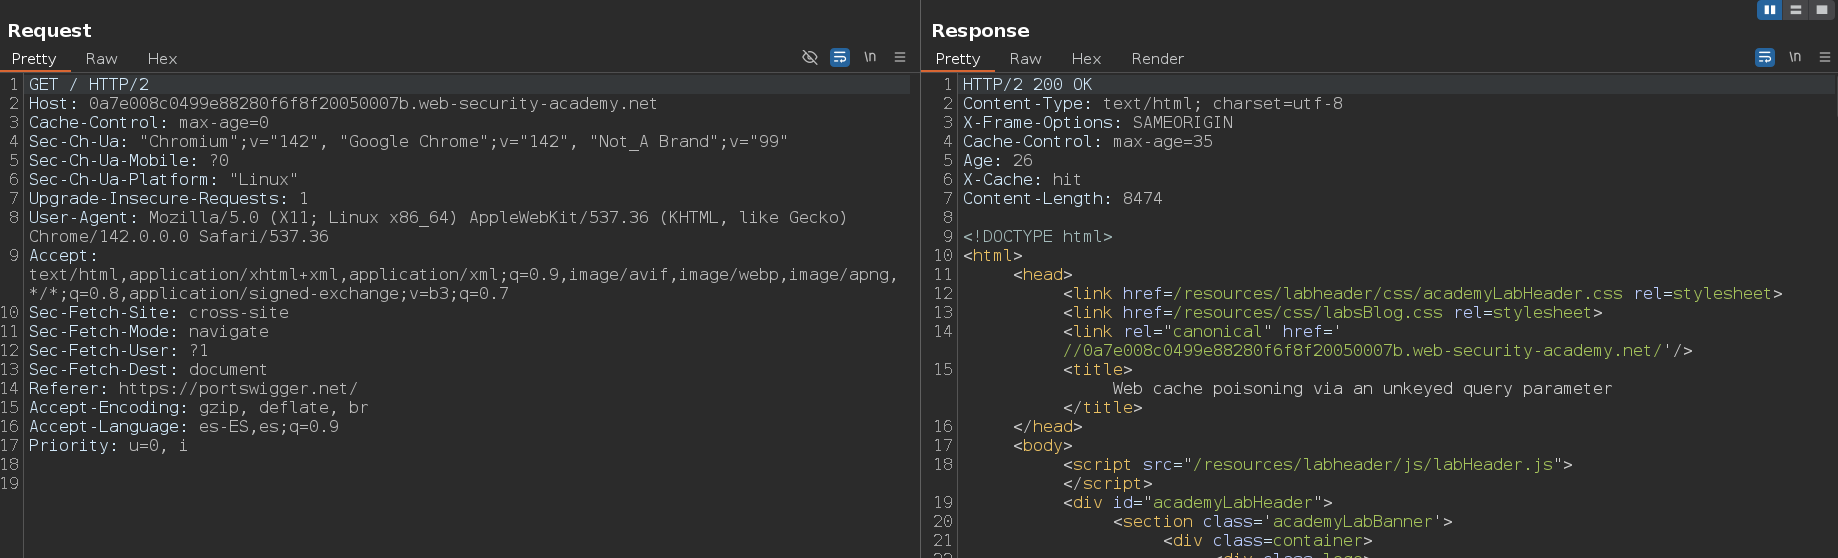Viewport: 1838px width, 558px height.
Task: Switch to combined single-pane layout
Action: (x=1822, y=9)
